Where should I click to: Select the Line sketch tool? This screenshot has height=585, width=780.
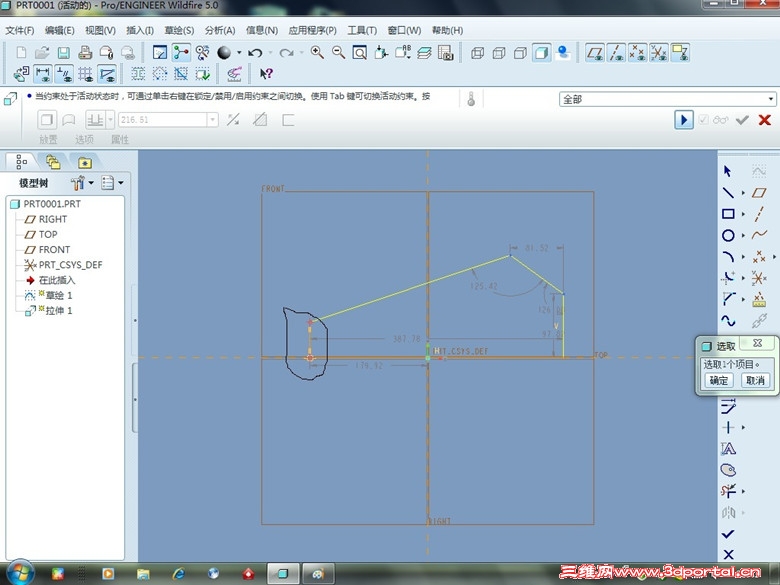pyautogui.click(x=728, y=192)
